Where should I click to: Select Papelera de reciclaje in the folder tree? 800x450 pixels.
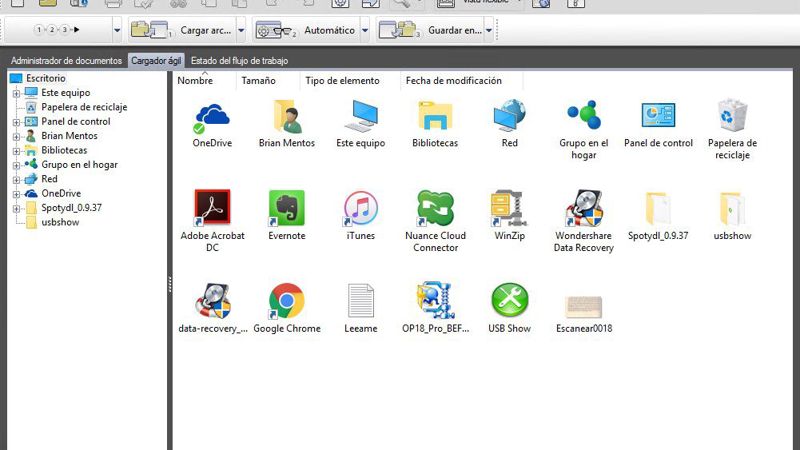click(x=84, y=107)
